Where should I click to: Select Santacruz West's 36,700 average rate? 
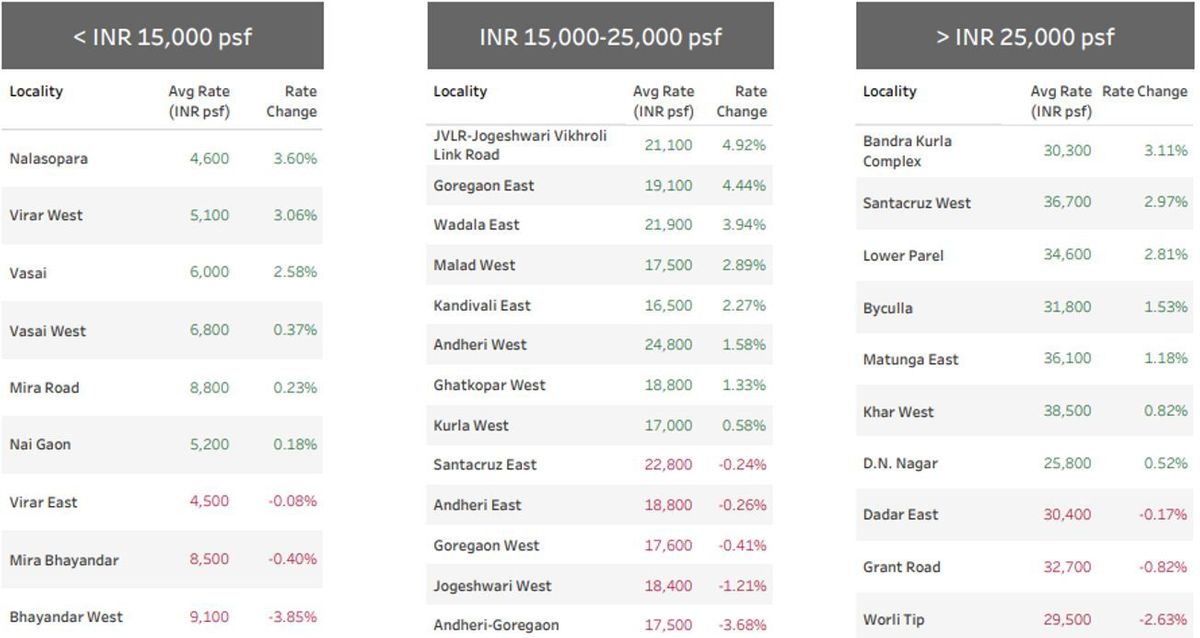click(1067, 203)
